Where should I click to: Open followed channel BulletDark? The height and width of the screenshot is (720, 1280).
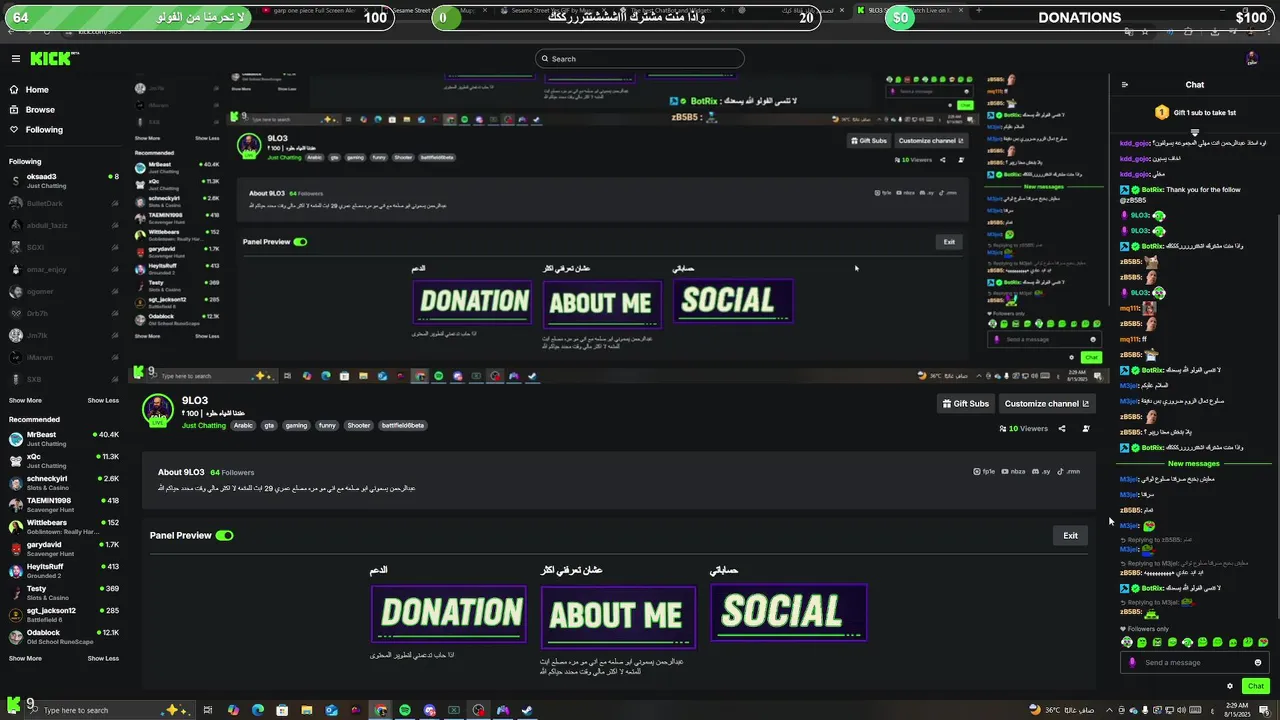pyautogui.click(x=64, y=203)
